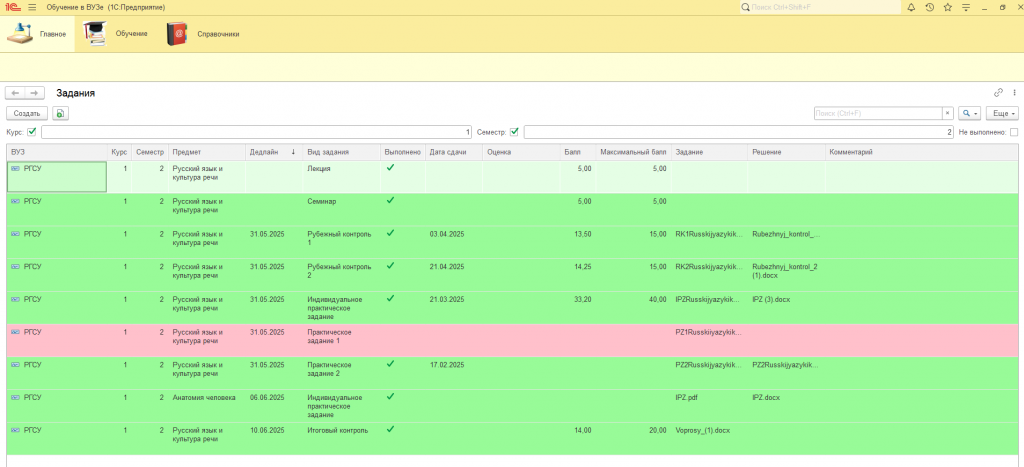Focus the list search field Ctrl+F
The width and height of the screenshot is (1024, 467).
878,113
